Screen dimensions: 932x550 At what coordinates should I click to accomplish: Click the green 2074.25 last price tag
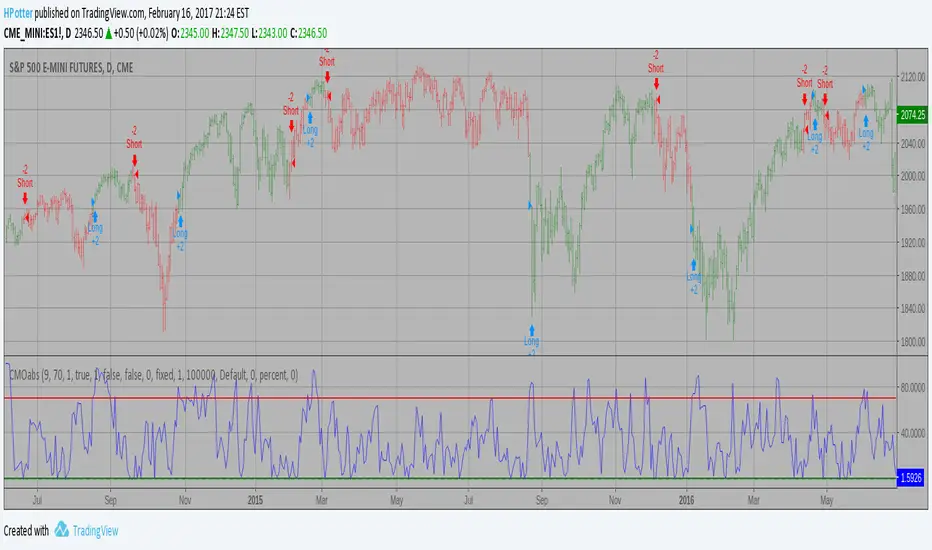[912, 115]
